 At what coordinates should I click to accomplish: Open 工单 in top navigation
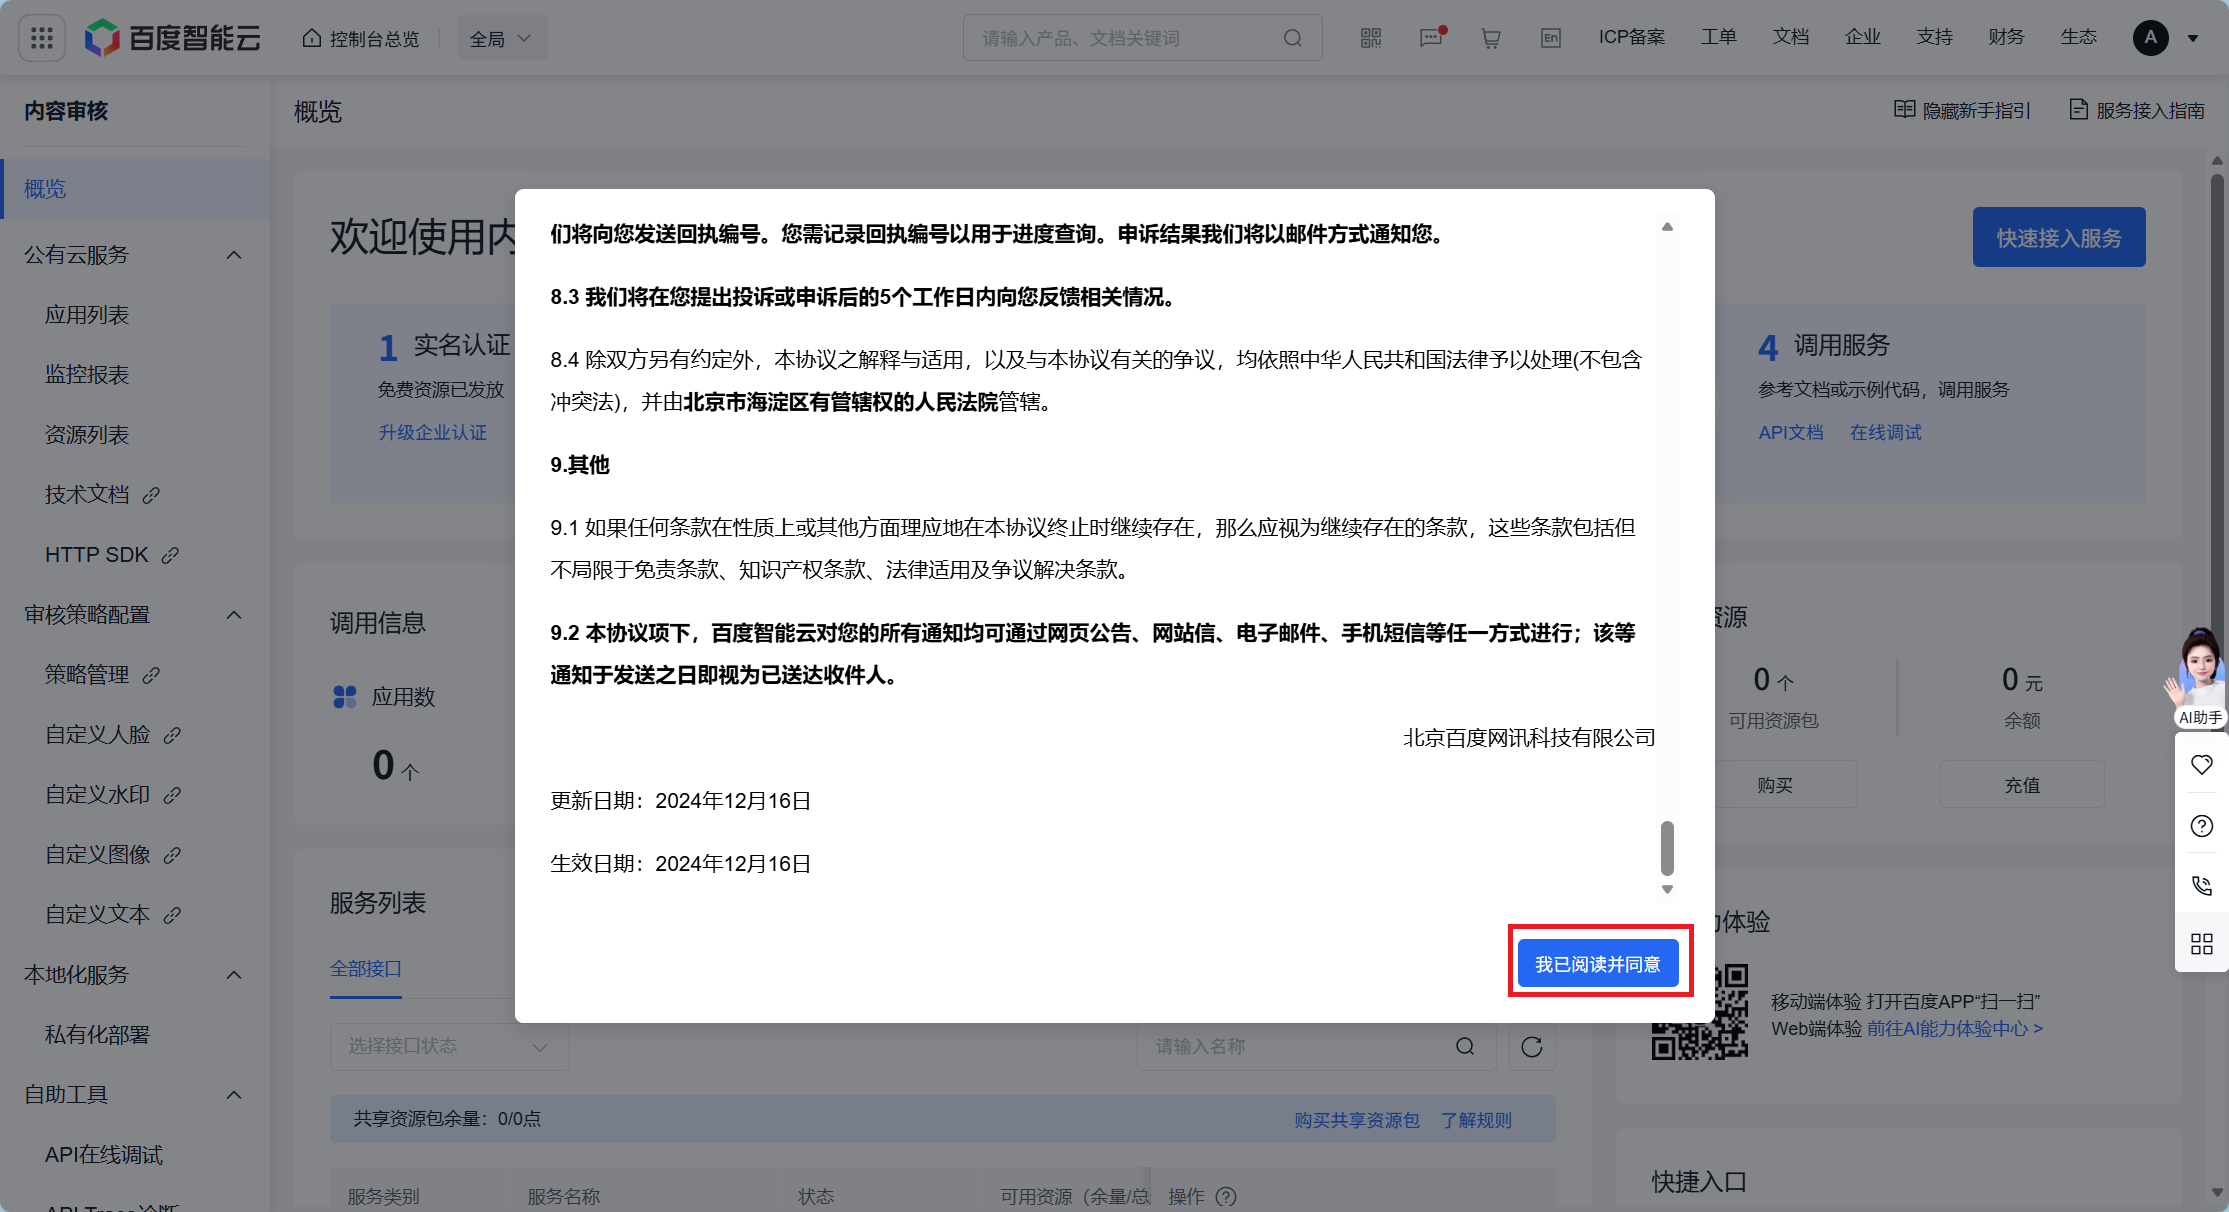[x=1719, y=37]
